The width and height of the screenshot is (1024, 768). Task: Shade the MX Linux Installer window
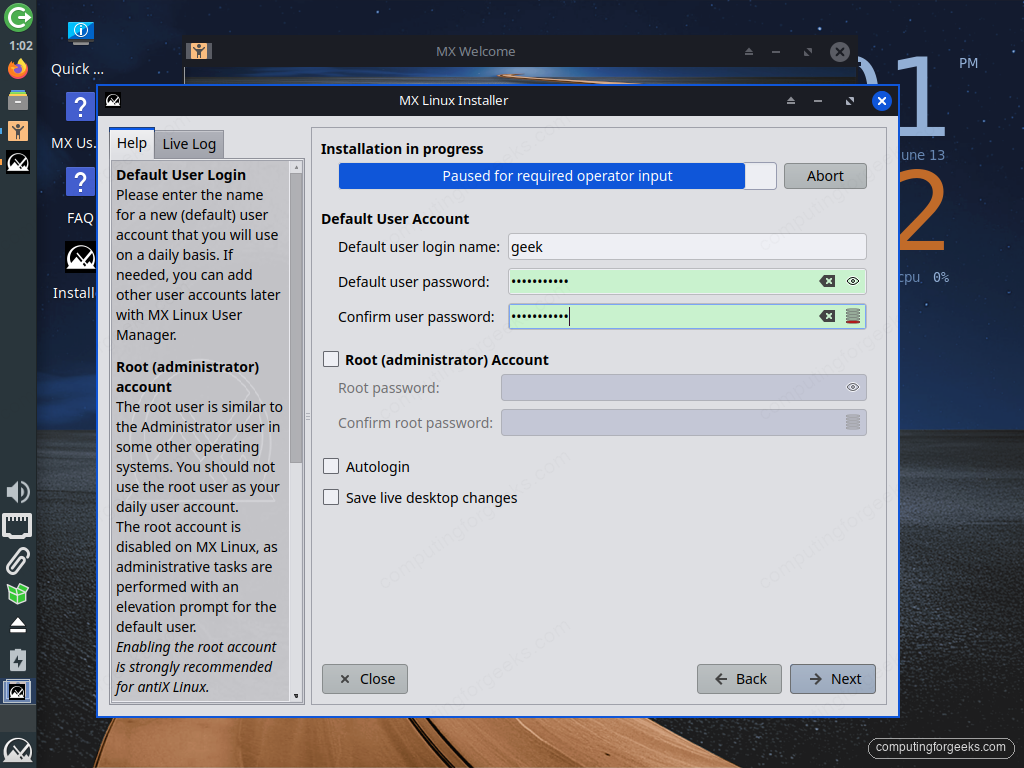[791, 101]
